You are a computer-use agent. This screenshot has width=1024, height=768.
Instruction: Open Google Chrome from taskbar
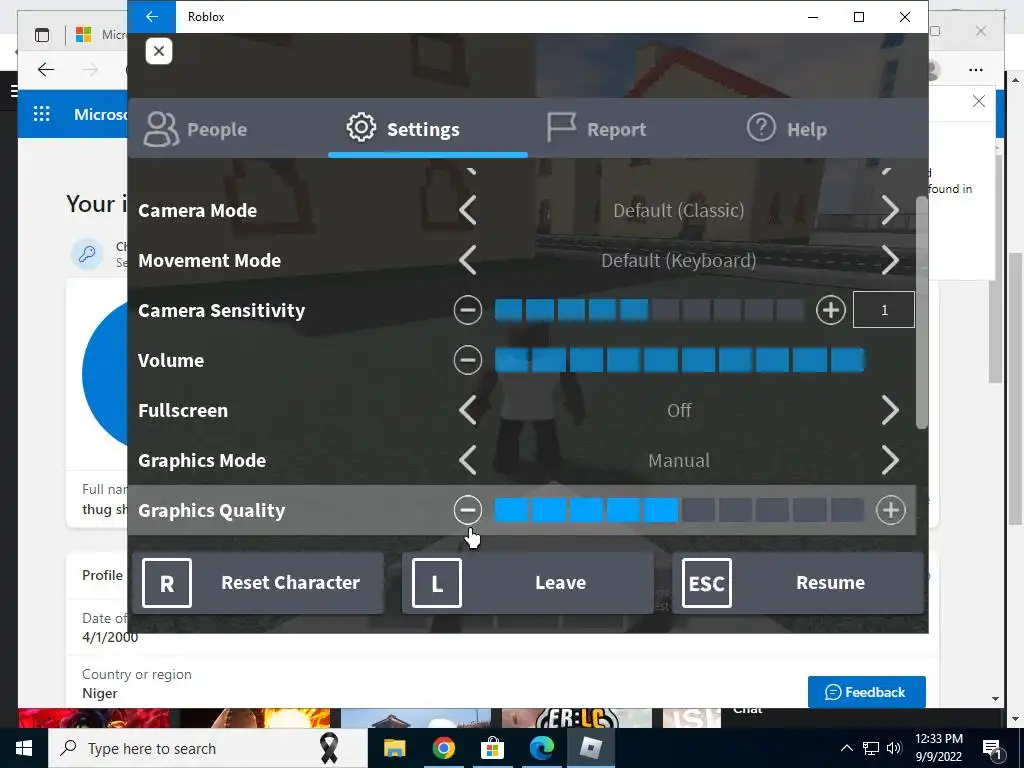click(443, 748)
